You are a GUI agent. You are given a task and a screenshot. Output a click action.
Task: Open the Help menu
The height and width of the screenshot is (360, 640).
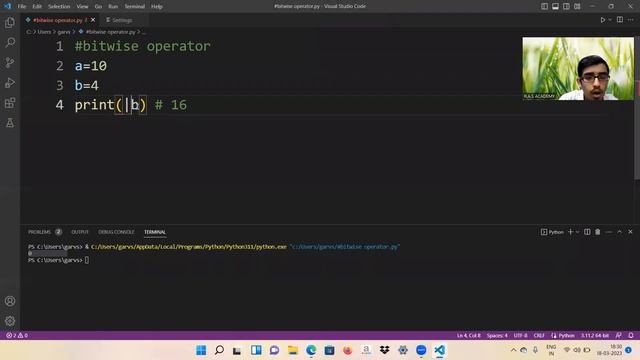click(x=157, y=7)
